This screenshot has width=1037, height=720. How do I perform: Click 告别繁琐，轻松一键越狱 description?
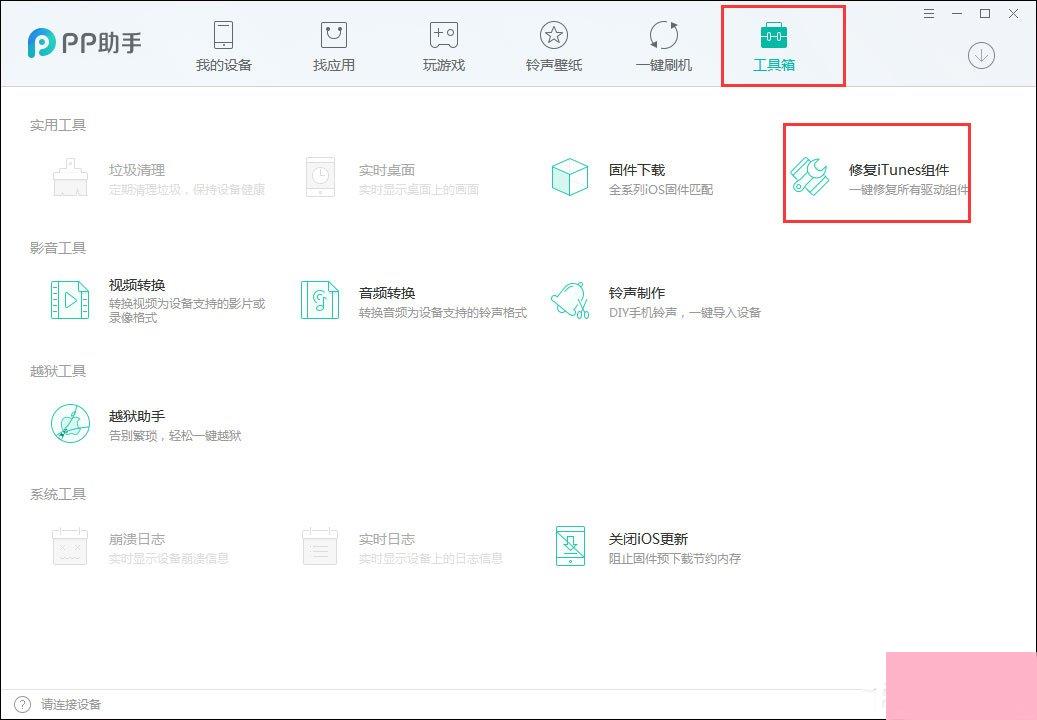[x=175, y=436]
